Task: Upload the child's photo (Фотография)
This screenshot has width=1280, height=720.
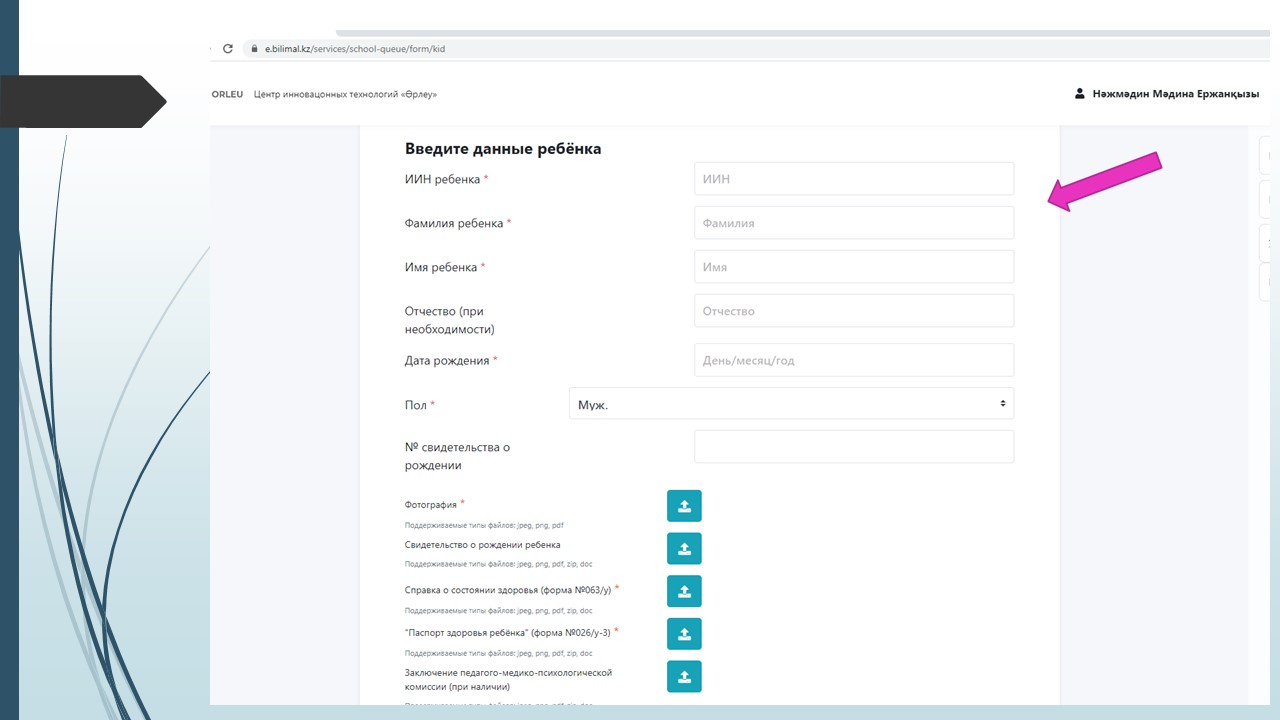Action: (x=684, y=506)
